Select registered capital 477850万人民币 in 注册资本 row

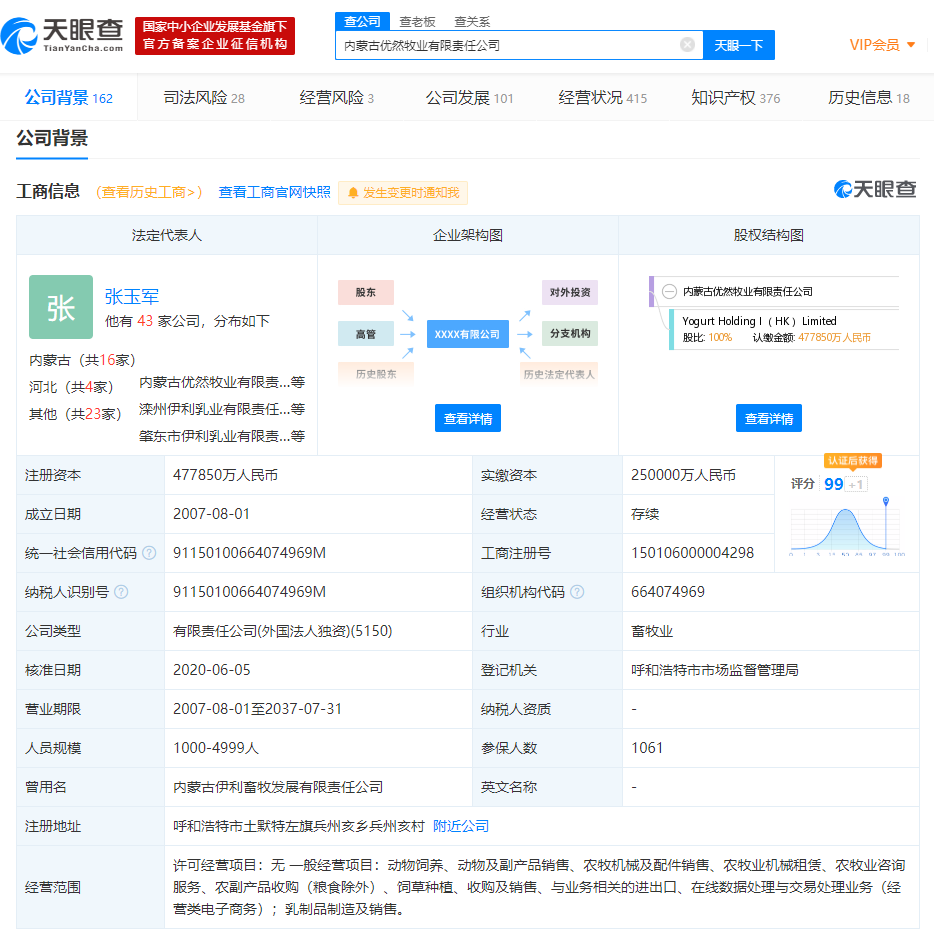pyautogui.click(x=225, y=475)
